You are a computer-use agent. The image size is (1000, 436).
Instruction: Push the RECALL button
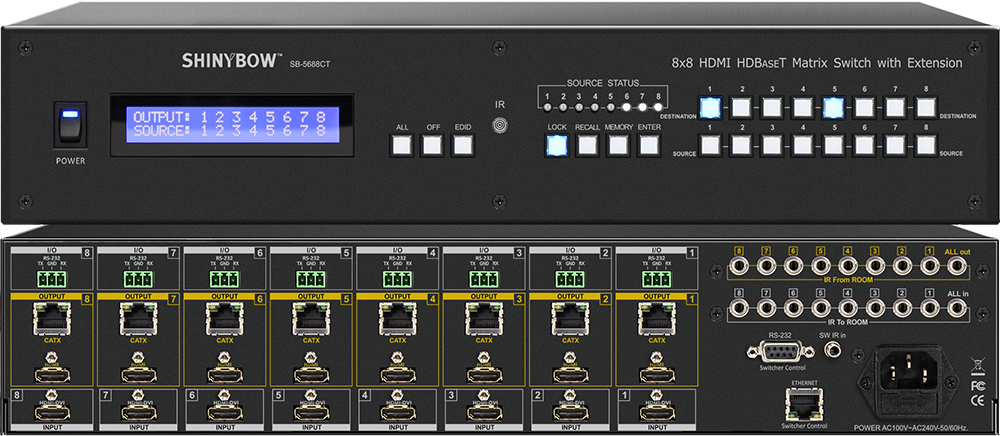[587, 145]
